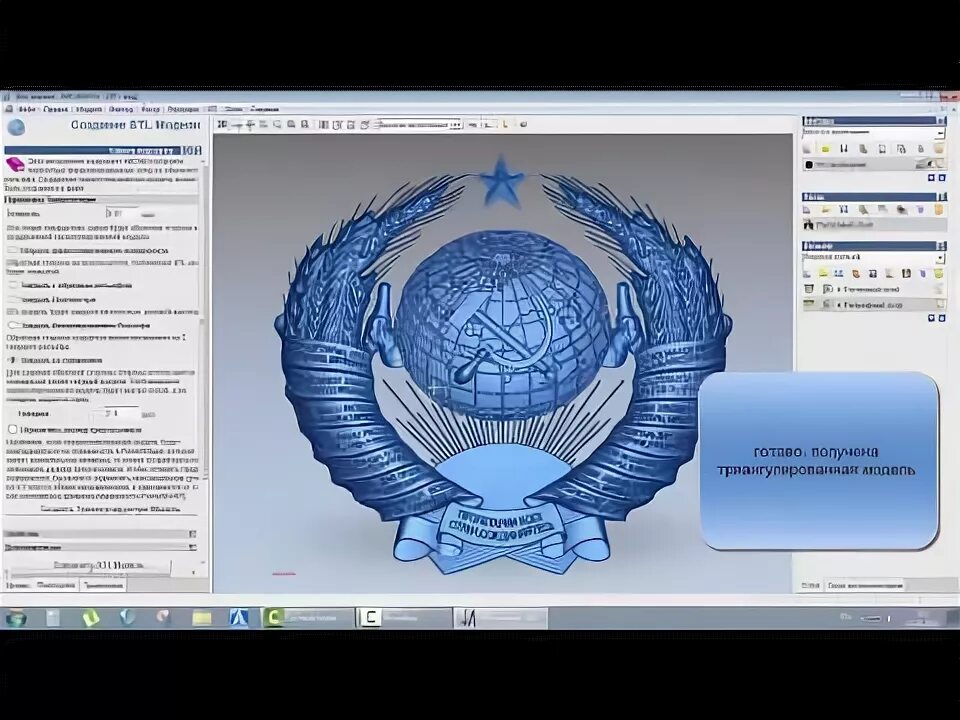
Task: Click the blue icon third in bottom layers toolbar
Action: click(839, 273)
